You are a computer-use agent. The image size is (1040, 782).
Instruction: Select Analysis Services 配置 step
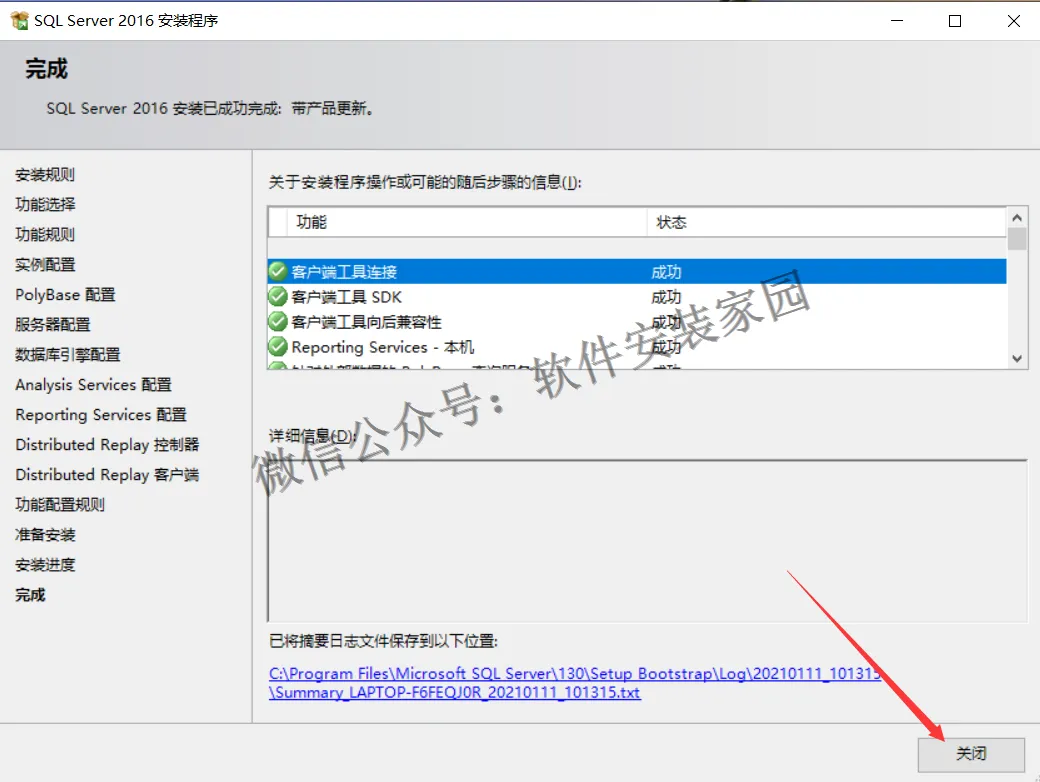(94, 385)
